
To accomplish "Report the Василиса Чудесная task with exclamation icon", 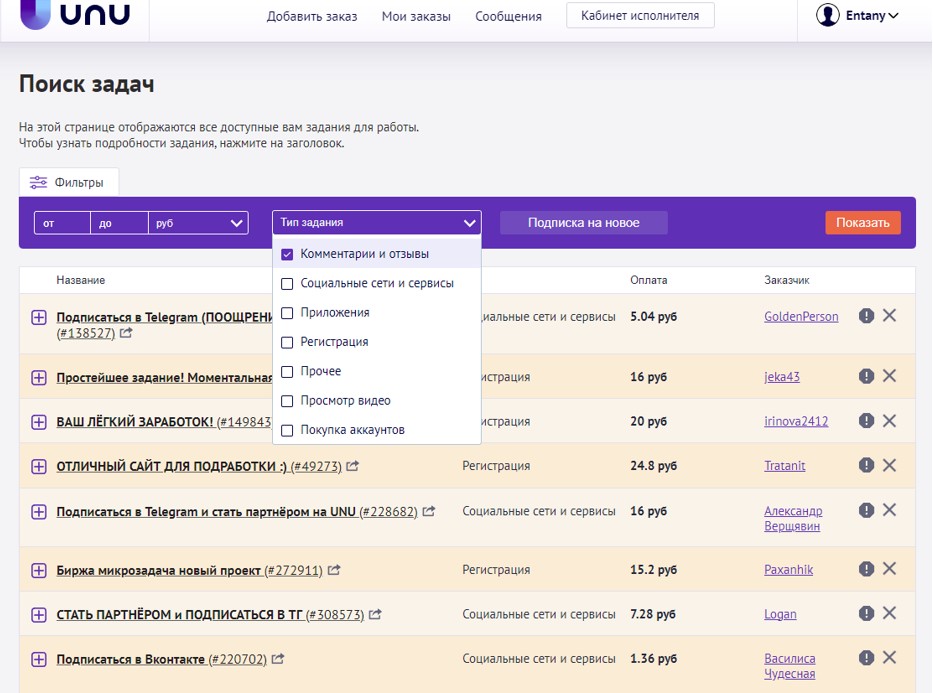I will point(866,657).
